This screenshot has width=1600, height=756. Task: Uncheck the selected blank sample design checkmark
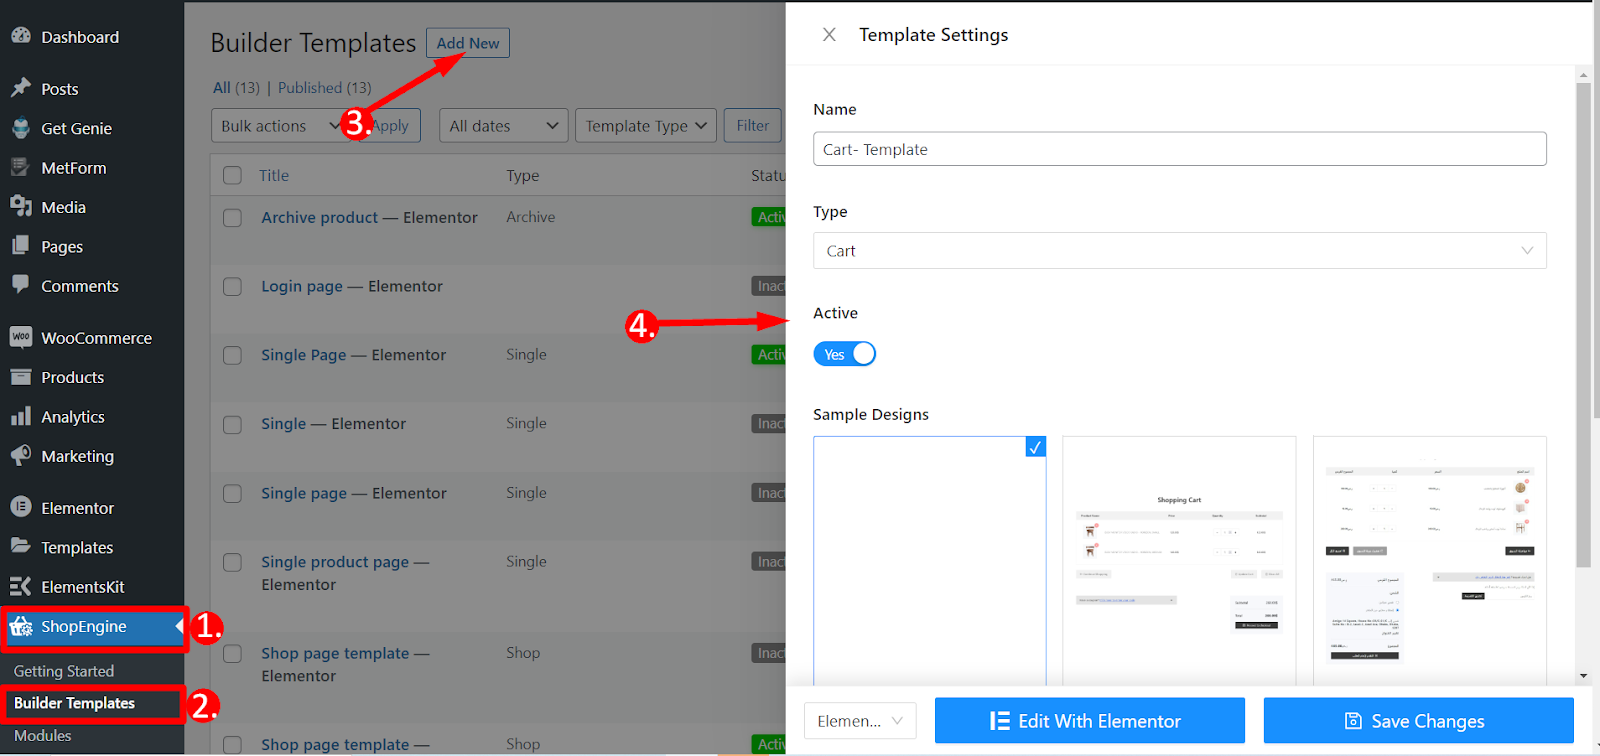pyautogui.click(x=1036, y=447)
